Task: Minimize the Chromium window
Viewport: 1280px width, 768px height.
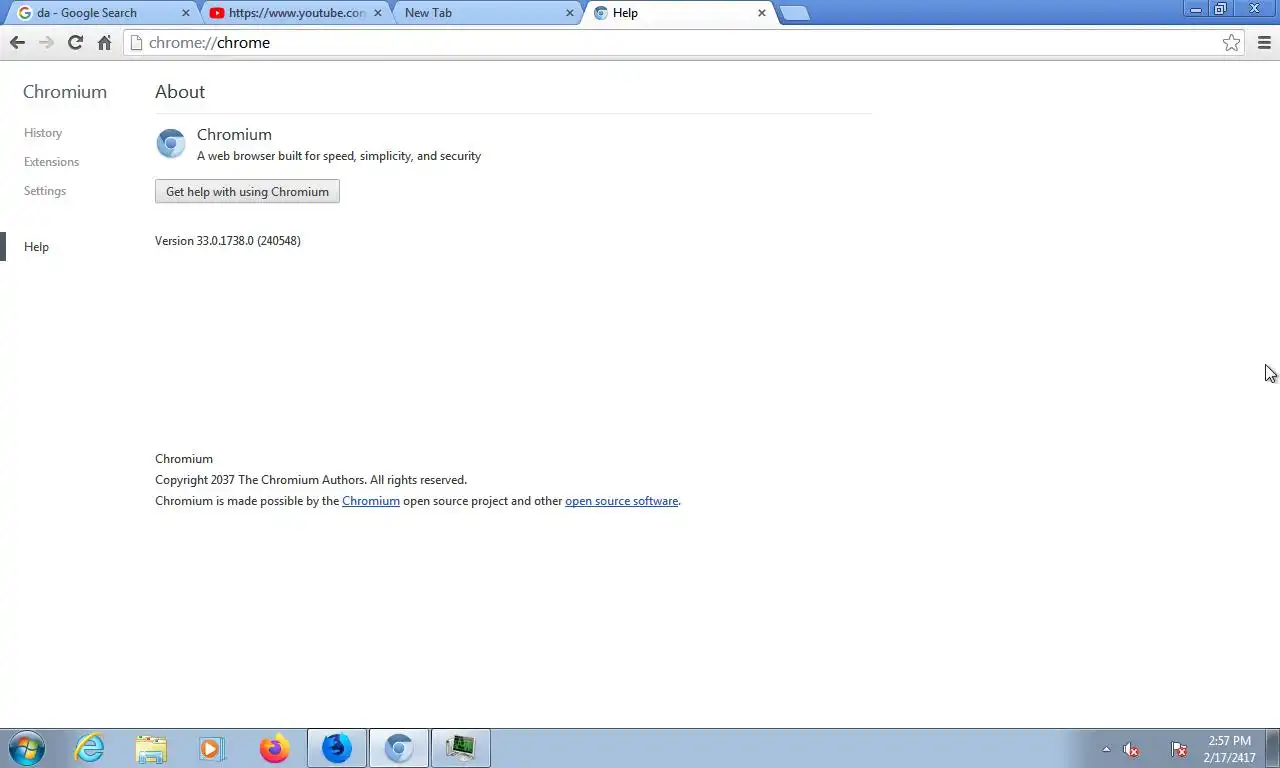Action: (x=1196, y=9)
